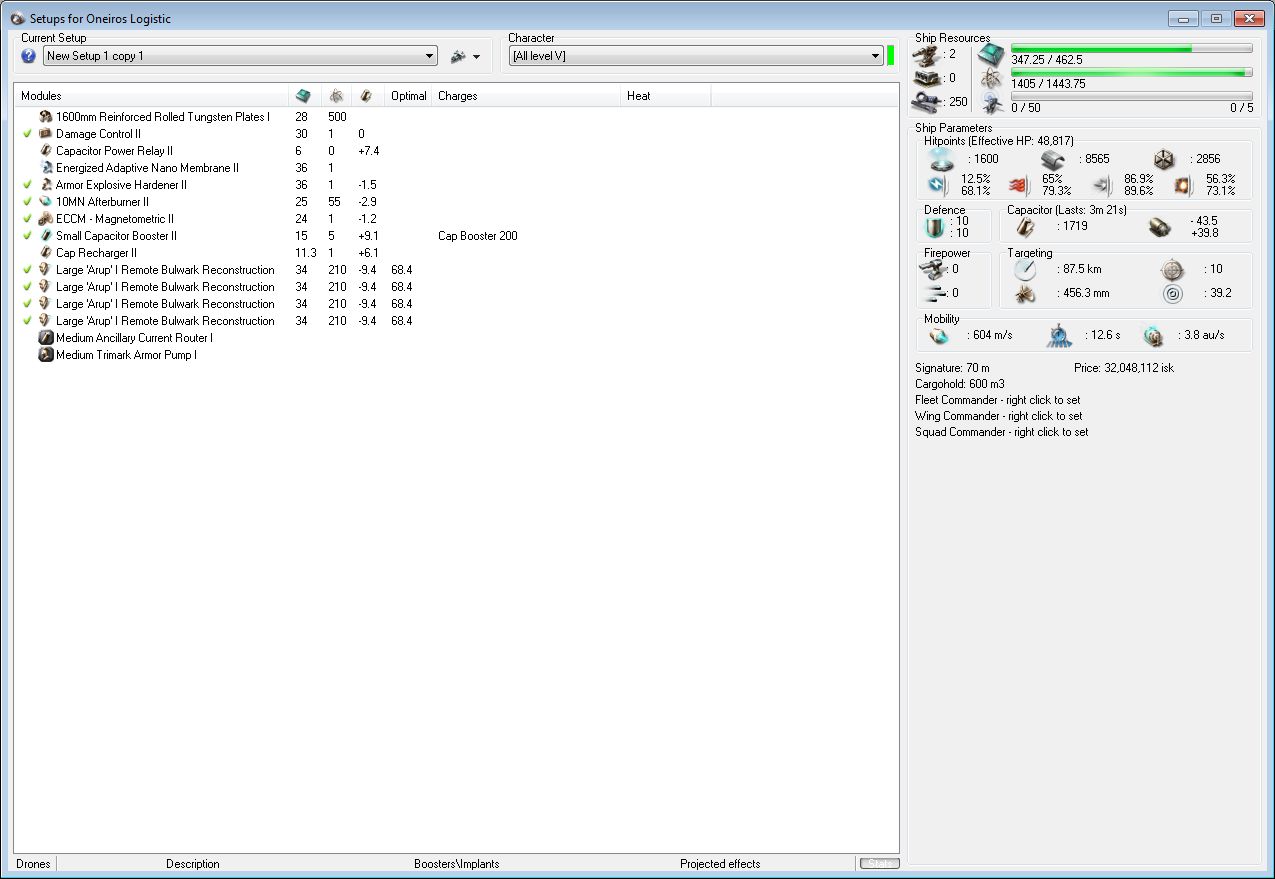Click the powergrid usage progress bar
1275x879 pixels.
(1132, 72)
